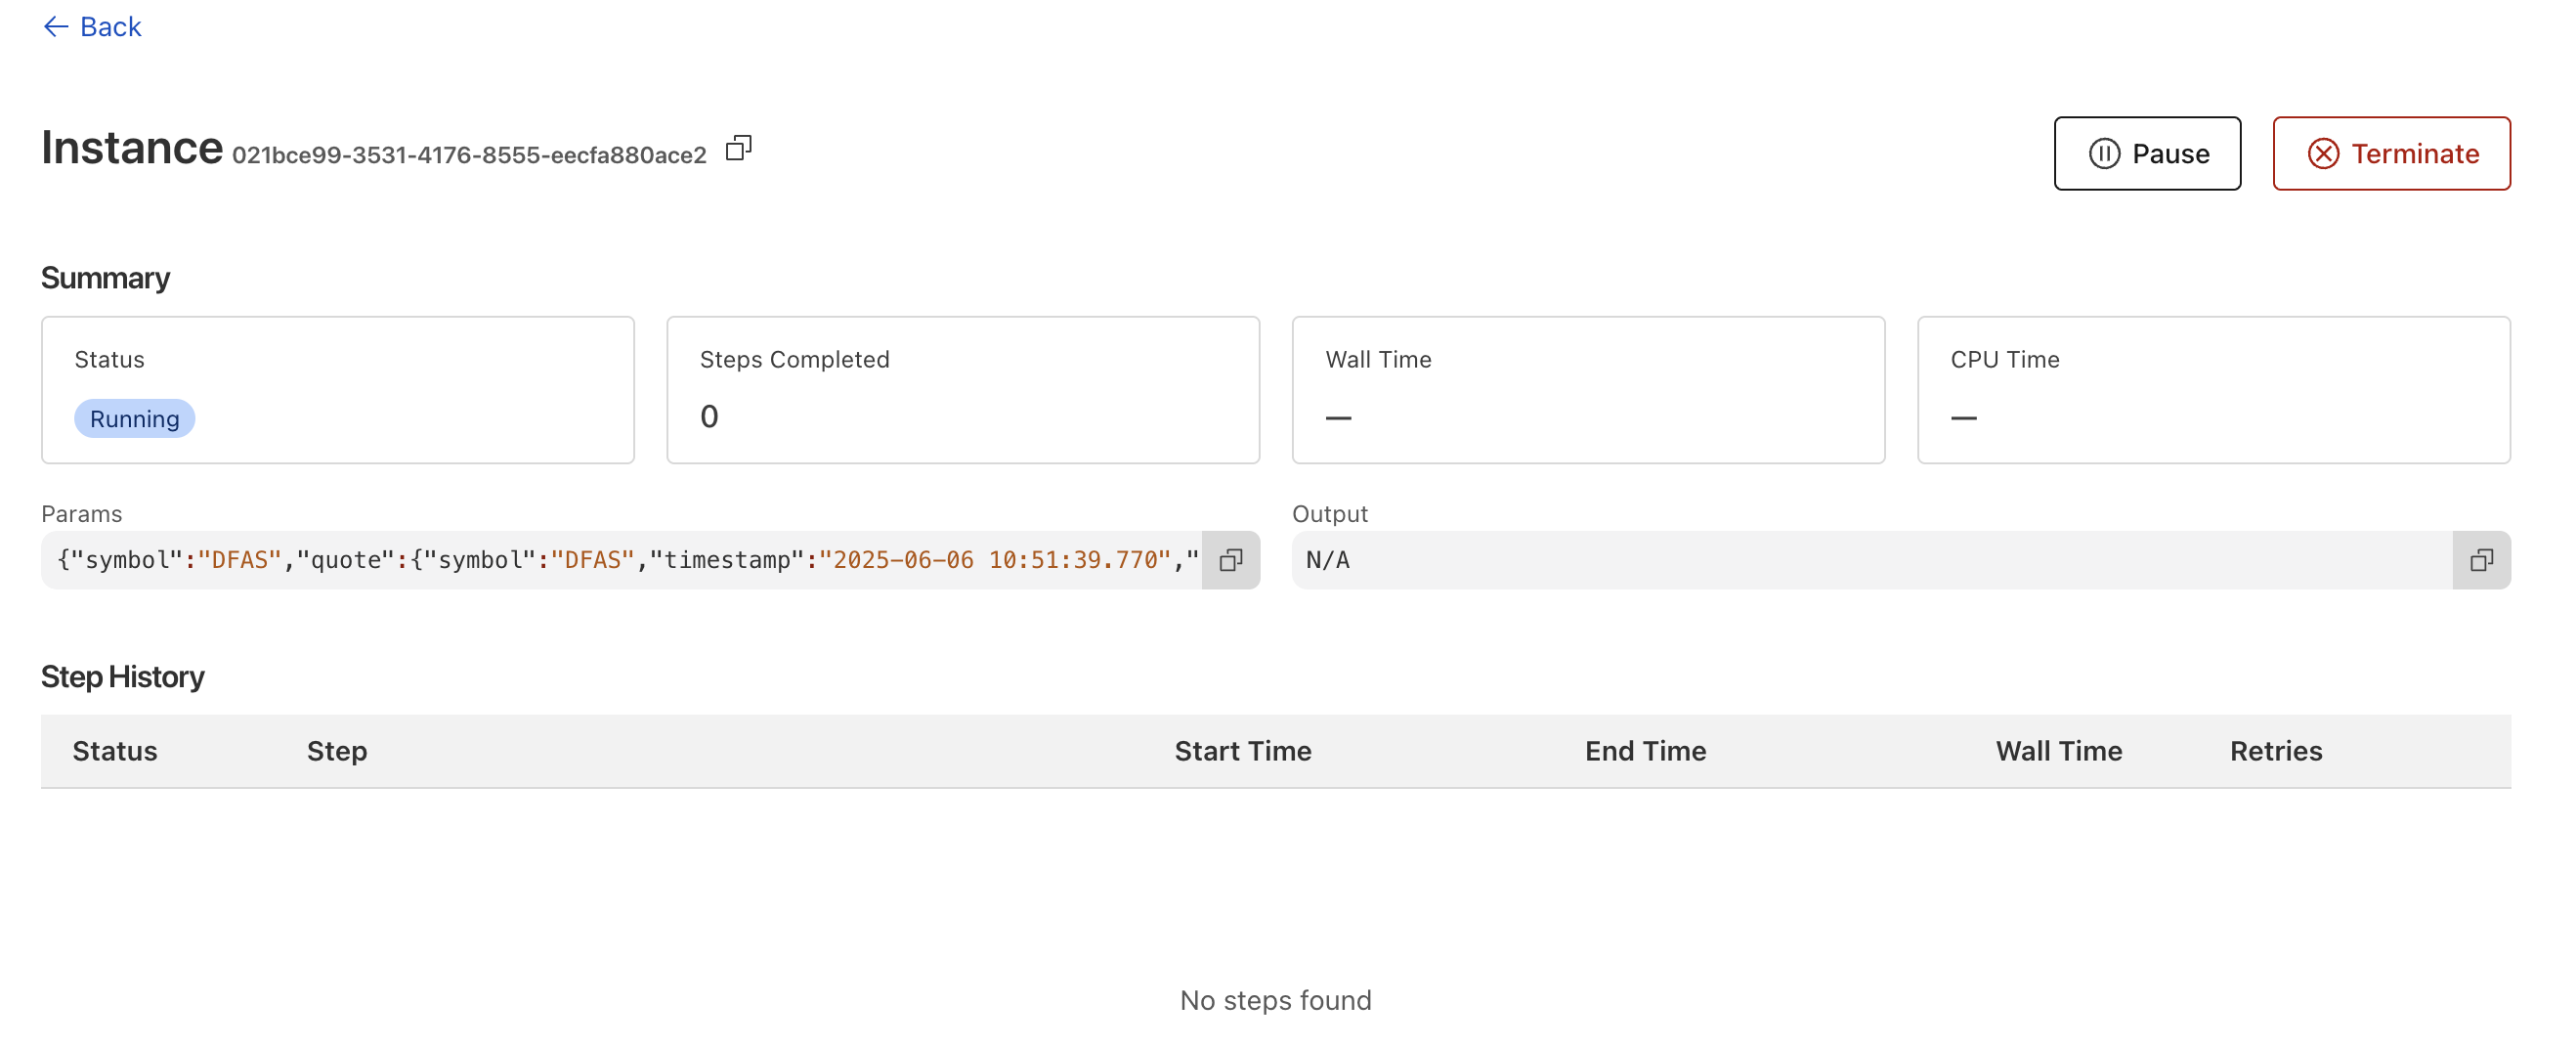Click the Running status badge
This screenshot has width=2576, height=1046.
(x=134, y=419)
